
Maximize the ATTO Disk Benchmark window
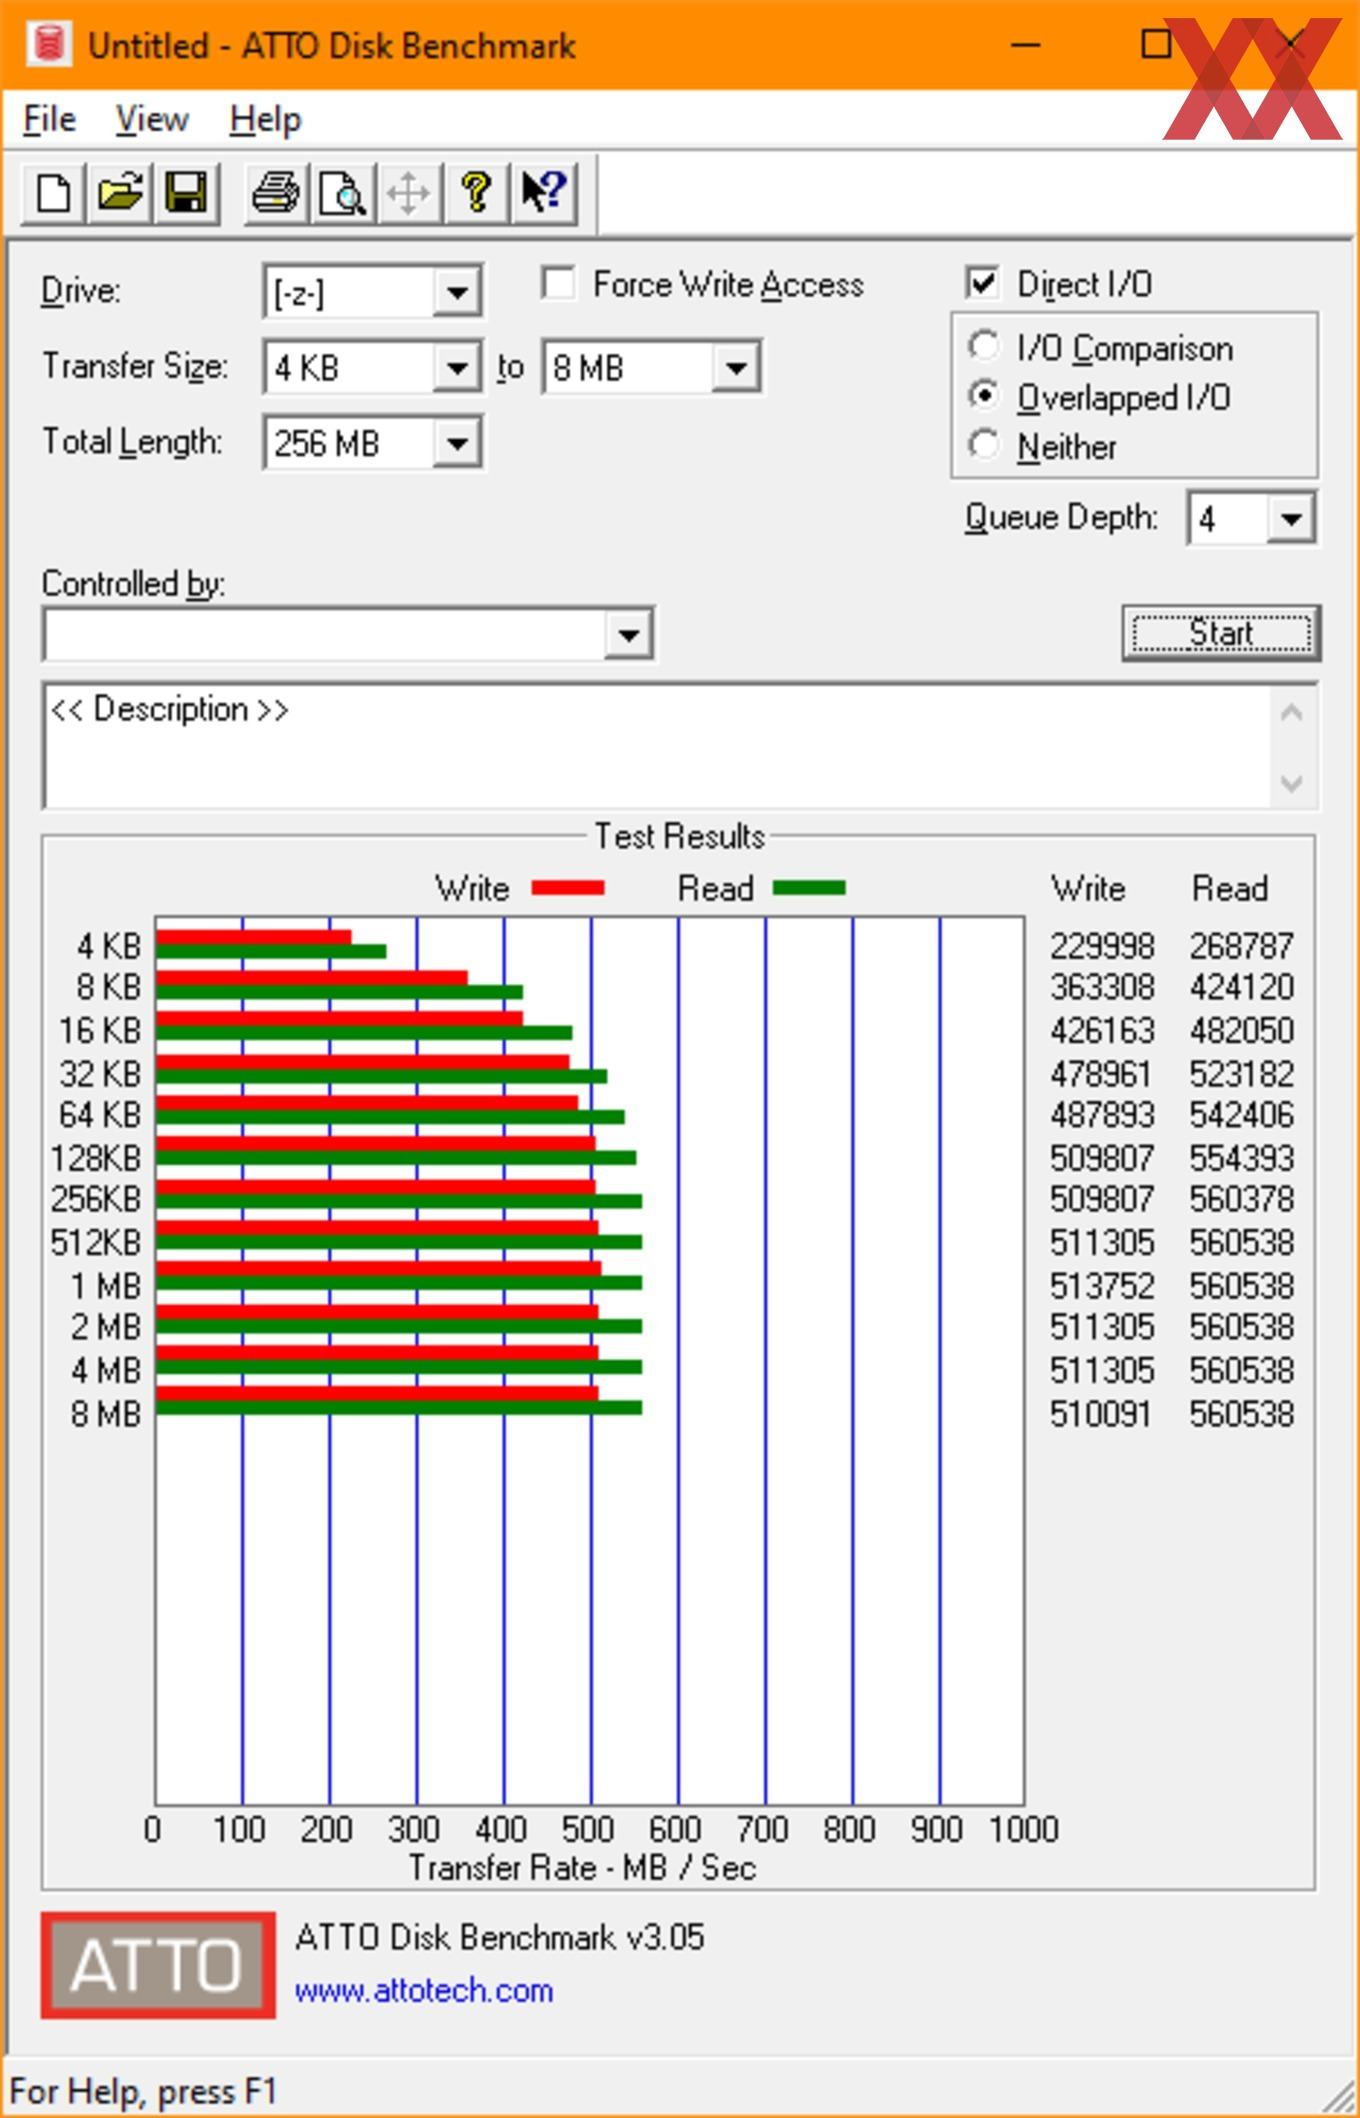coord(1156,44)
